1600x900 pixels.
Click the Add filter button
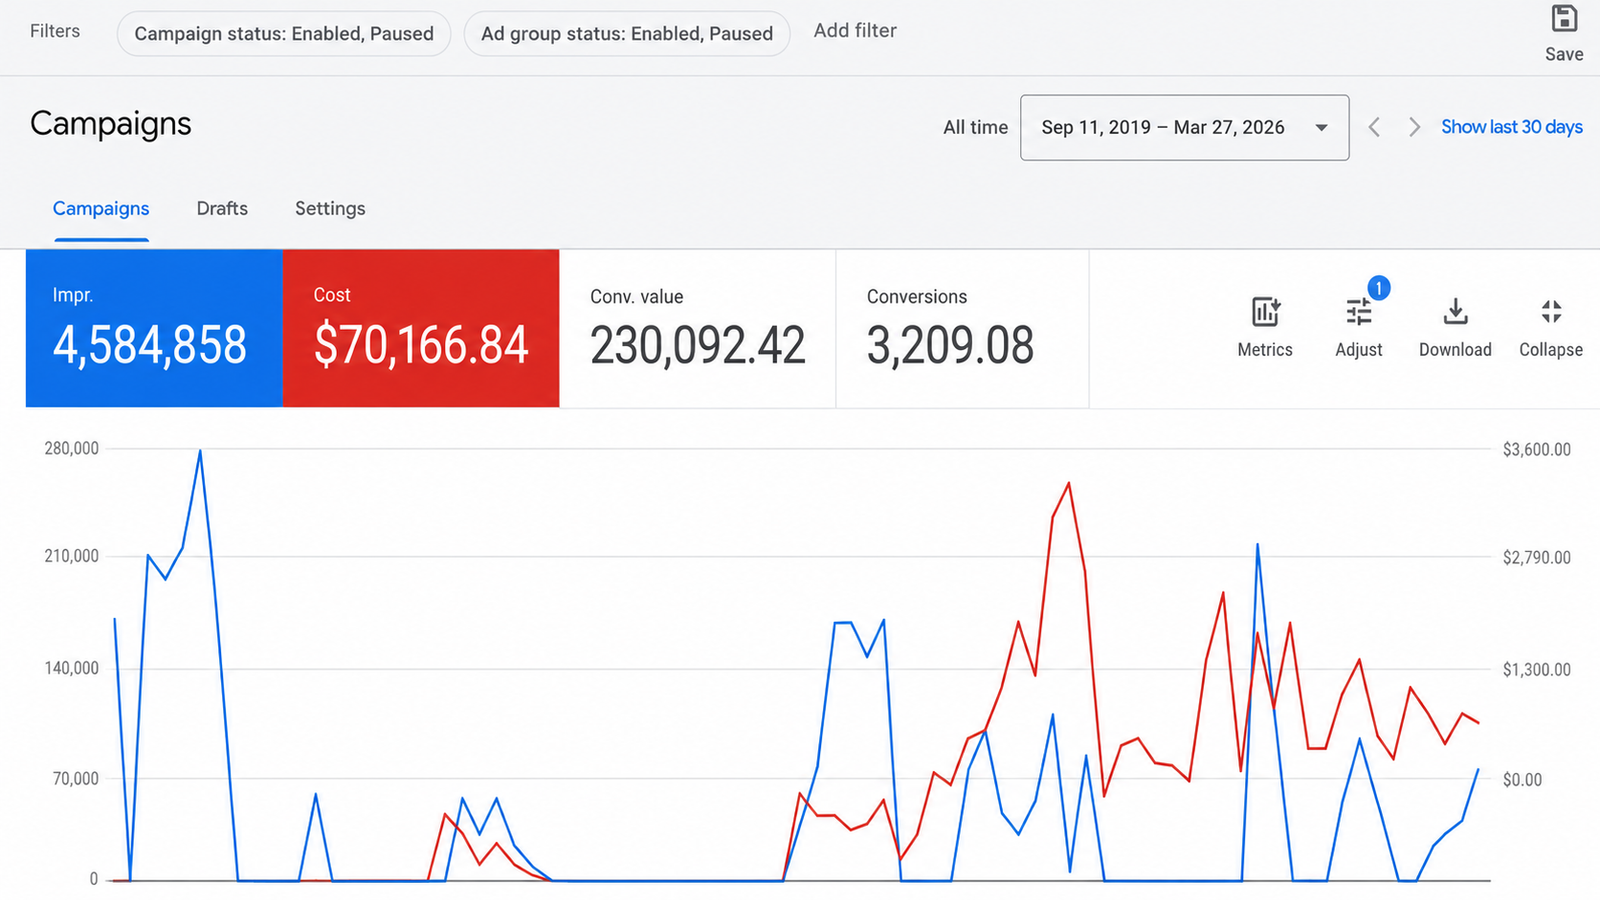[855, 31]
